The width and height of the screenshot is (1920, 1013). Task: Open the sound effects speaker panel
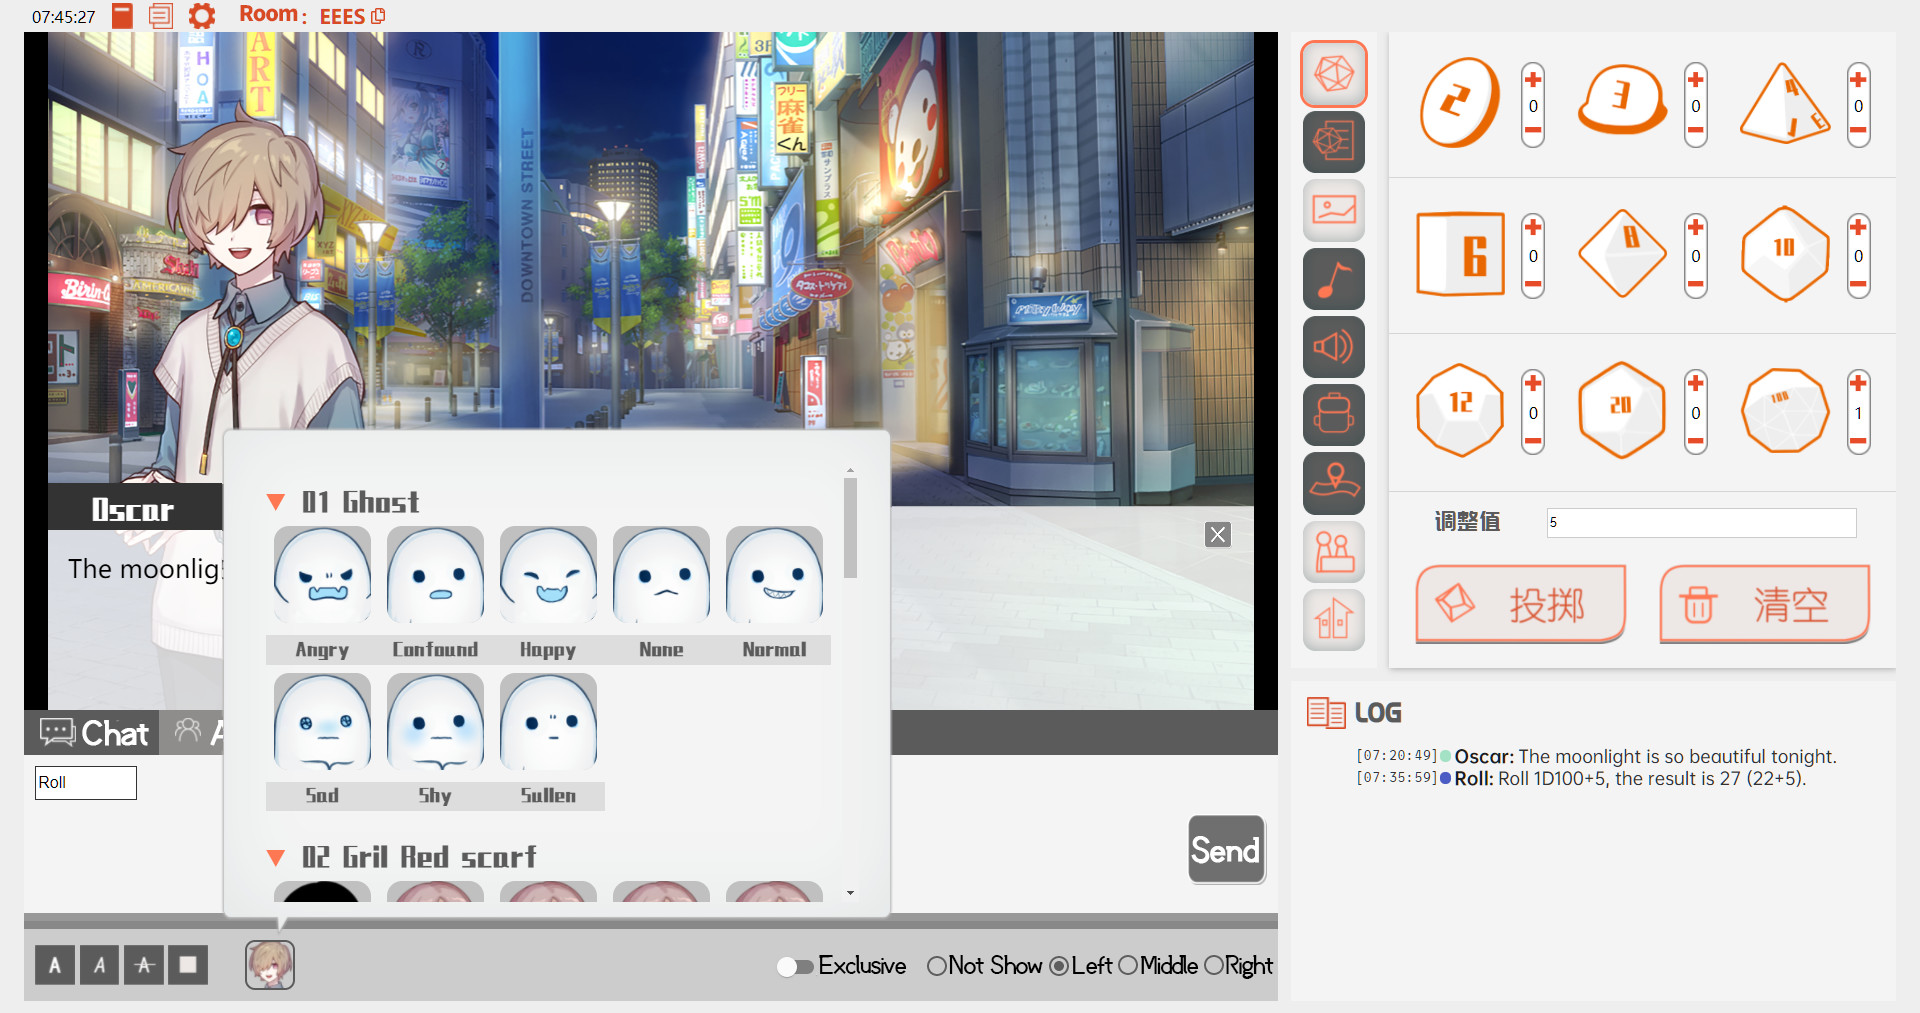pyautogui.click(x=1334, y=347)
